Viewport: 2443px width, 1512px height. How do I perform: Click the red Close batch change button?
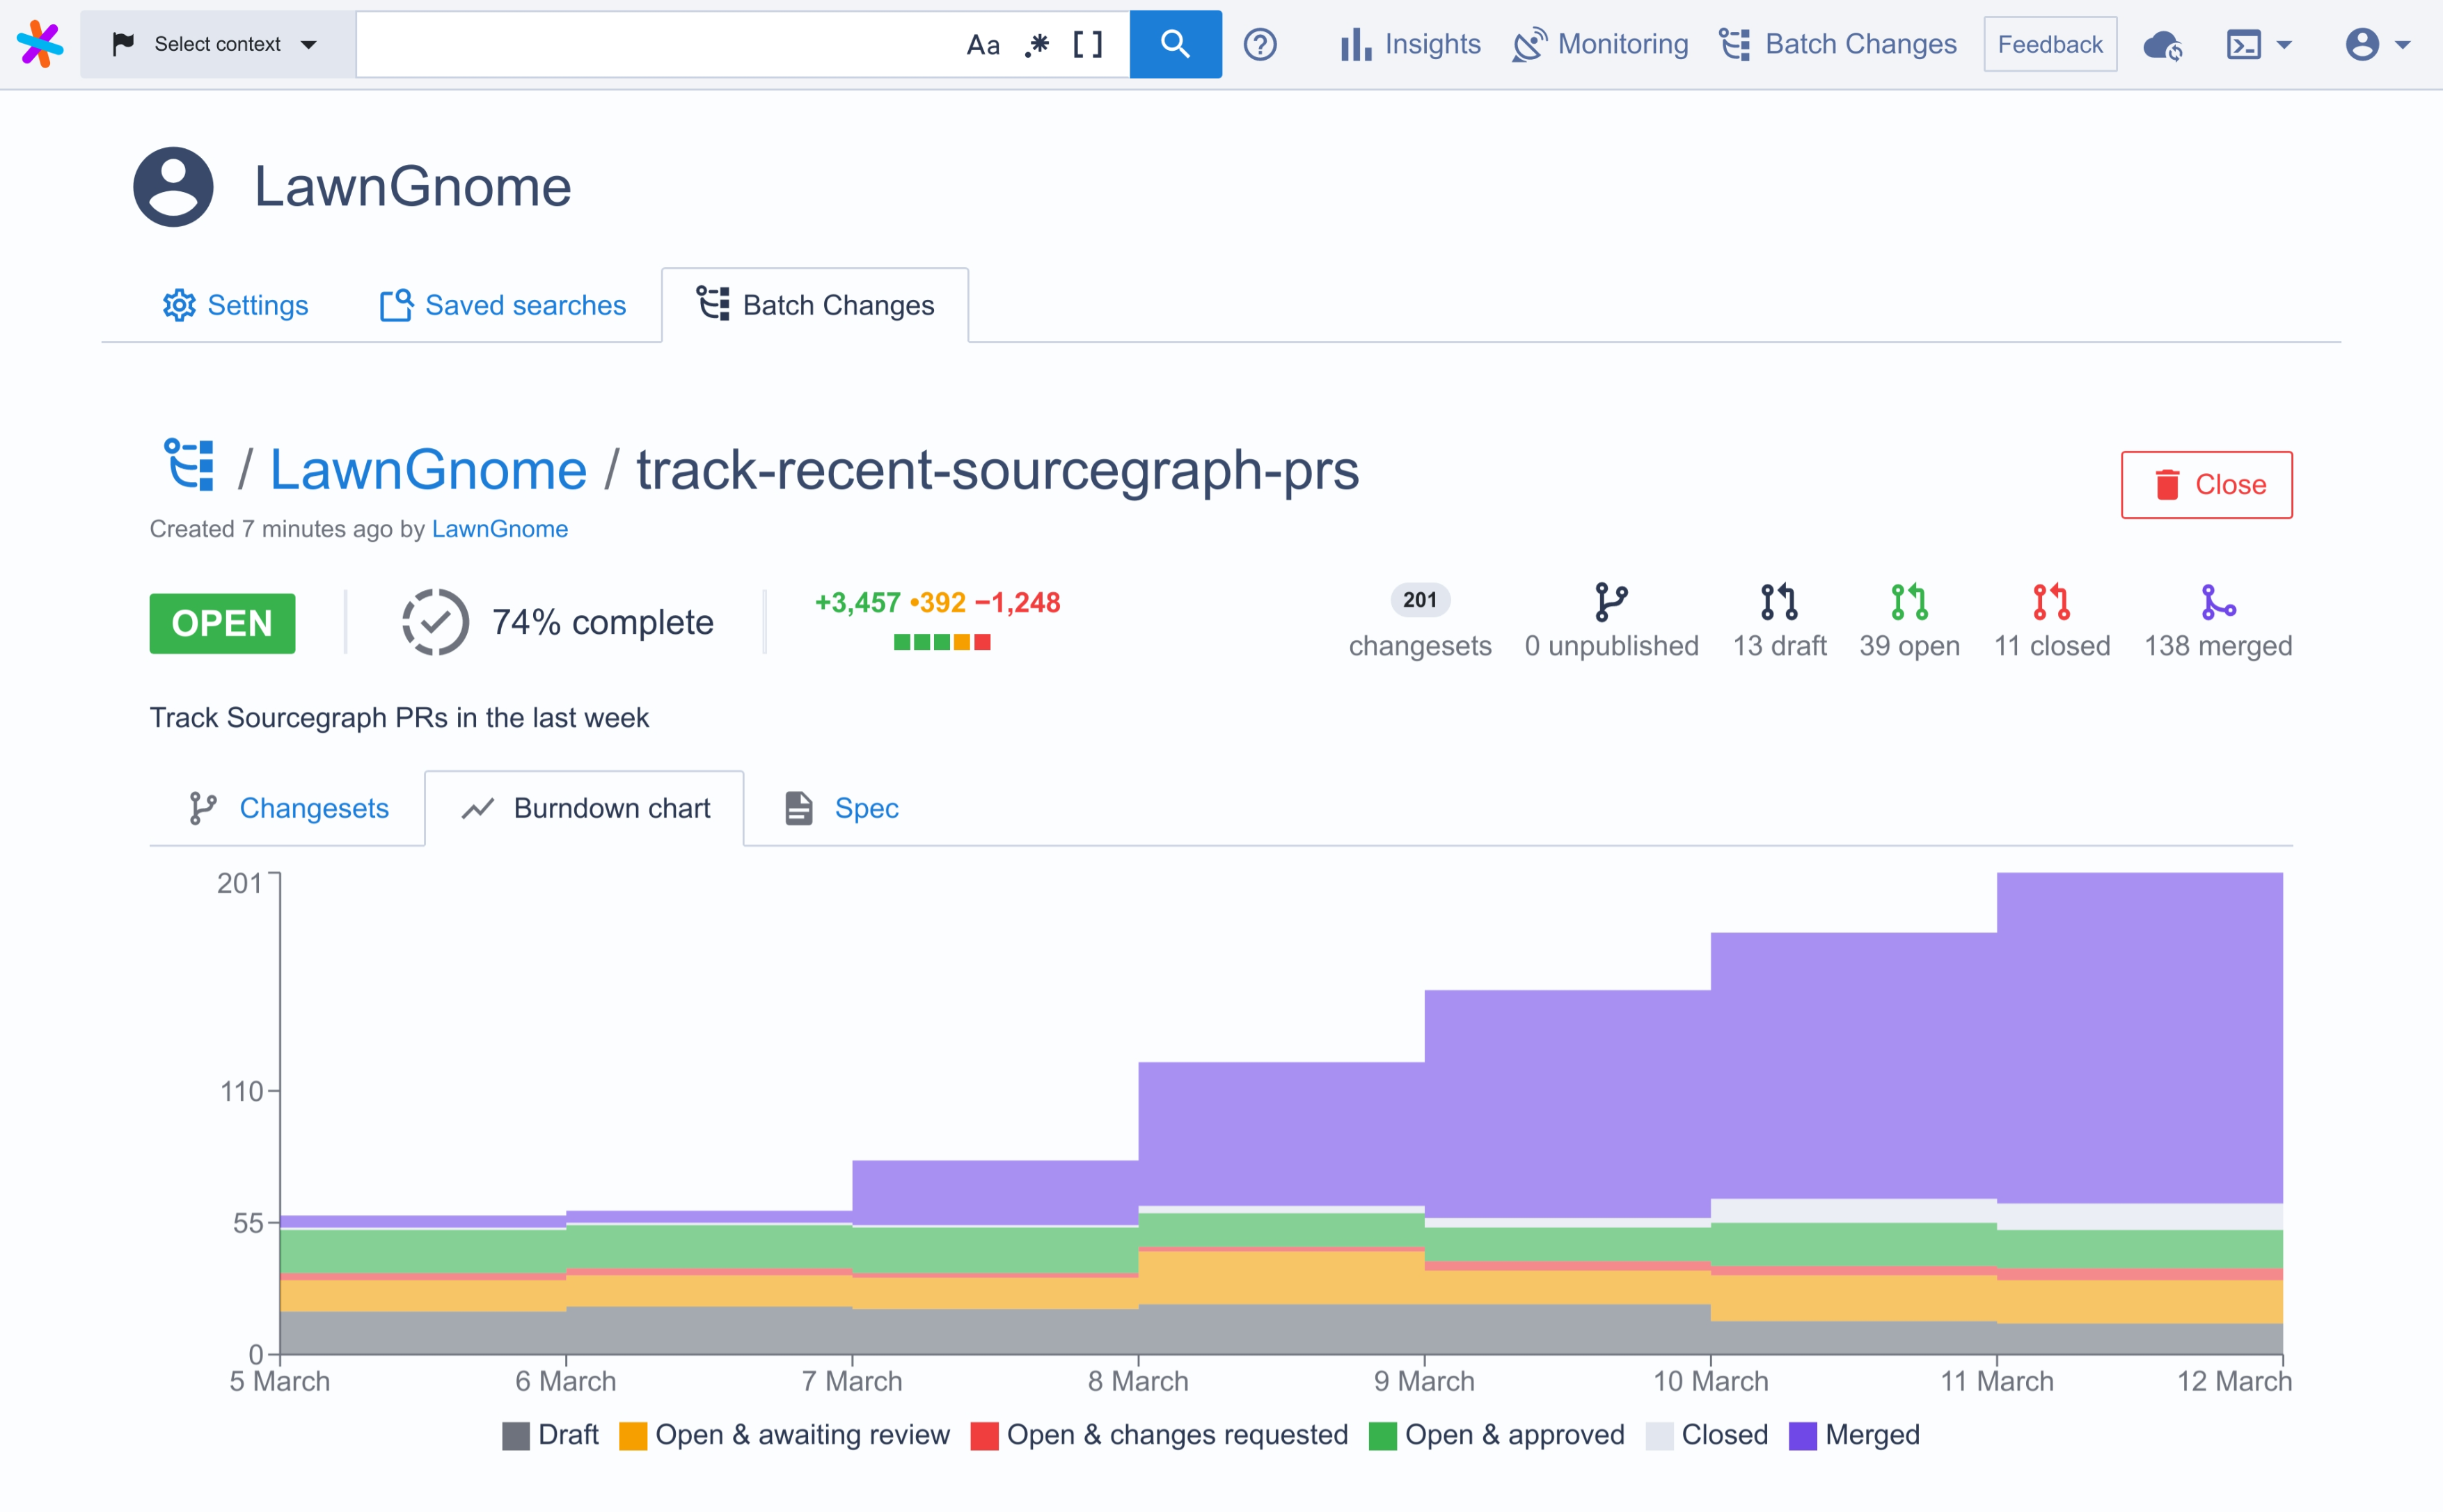[2206, 485]
